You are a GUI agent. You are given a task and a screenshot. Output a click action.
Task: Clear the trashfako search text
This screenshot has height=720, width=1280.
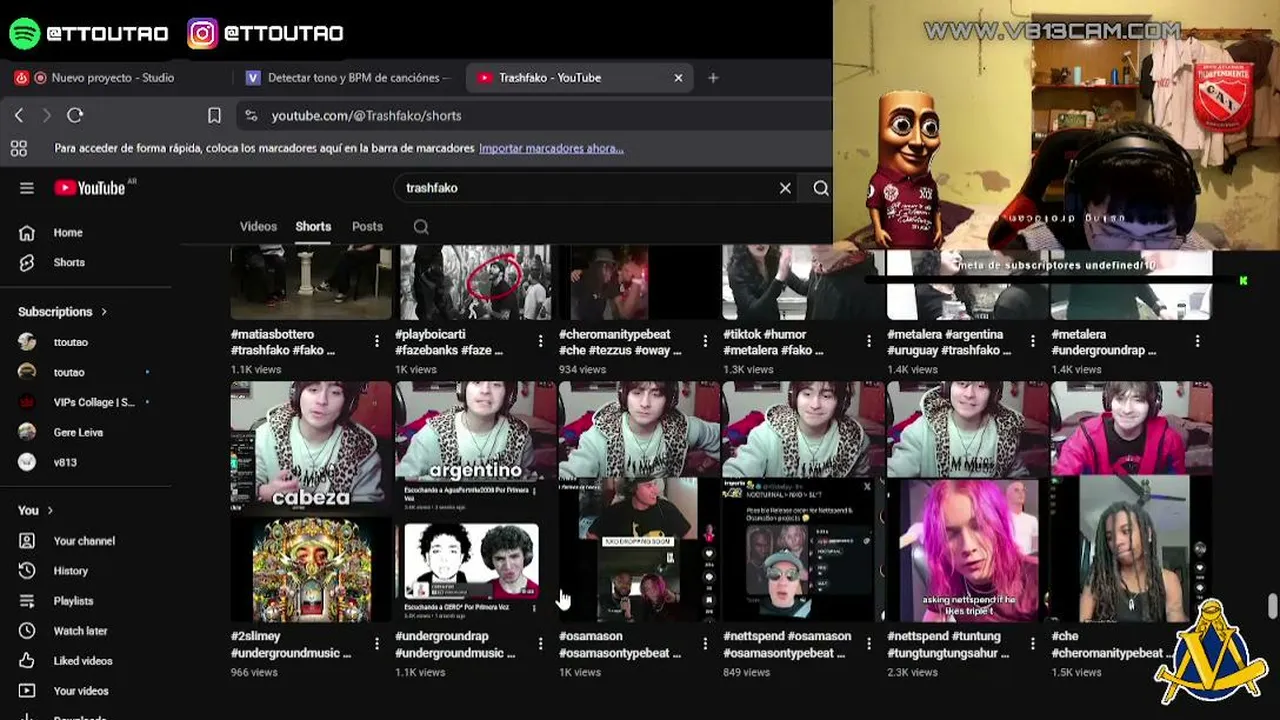coord(785,188)
